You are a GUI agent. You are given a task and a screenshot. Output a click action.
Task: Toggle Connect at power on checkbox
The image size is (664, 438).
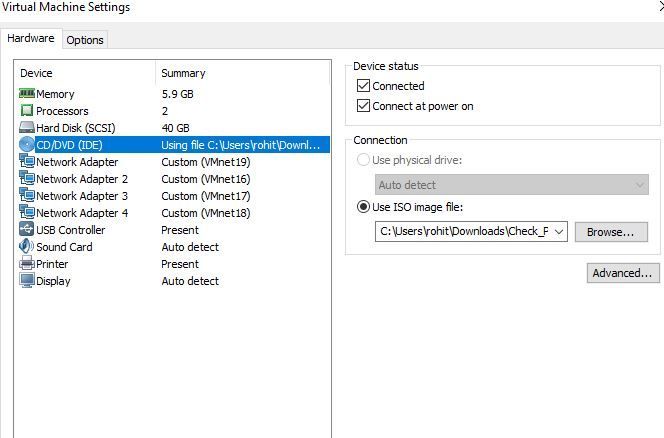click(x=364, y=106)
